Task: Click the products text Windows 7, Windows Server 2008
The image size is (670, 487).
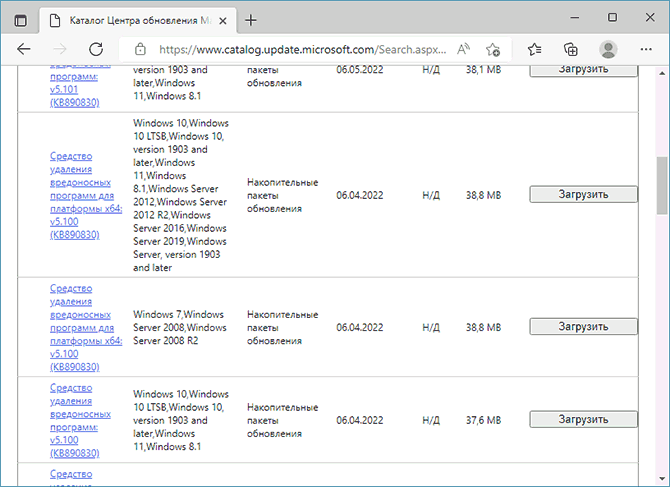Action: pyautogui.click(x=180, y=328)
